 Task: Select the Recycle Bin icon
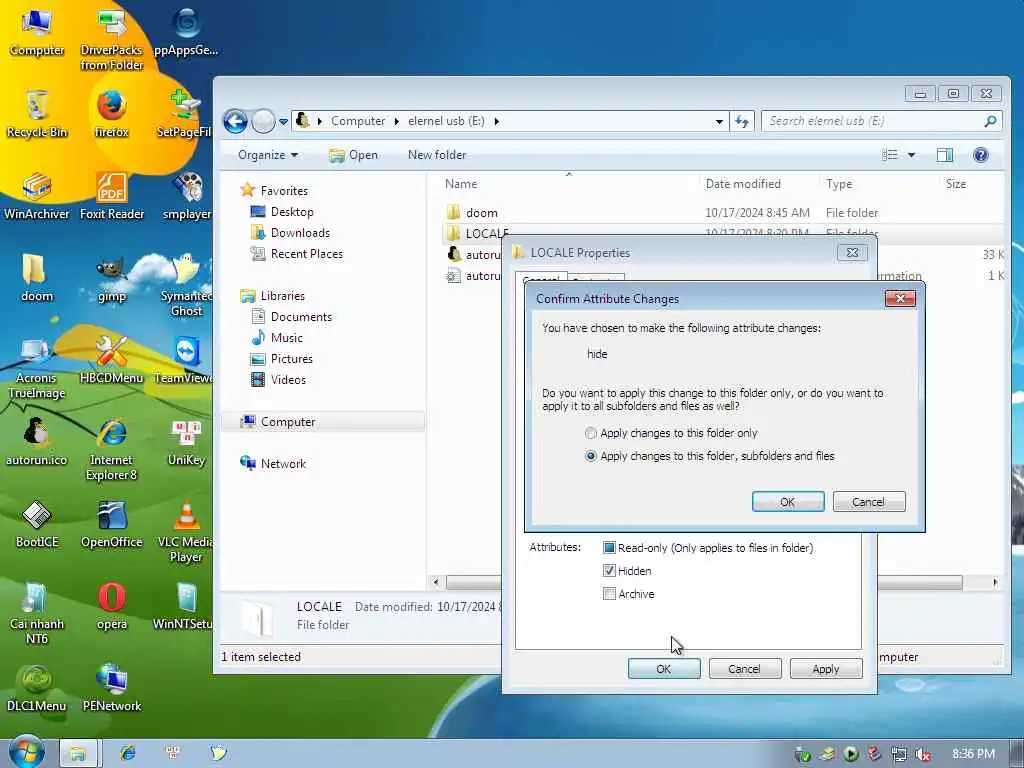click(37, 114)
